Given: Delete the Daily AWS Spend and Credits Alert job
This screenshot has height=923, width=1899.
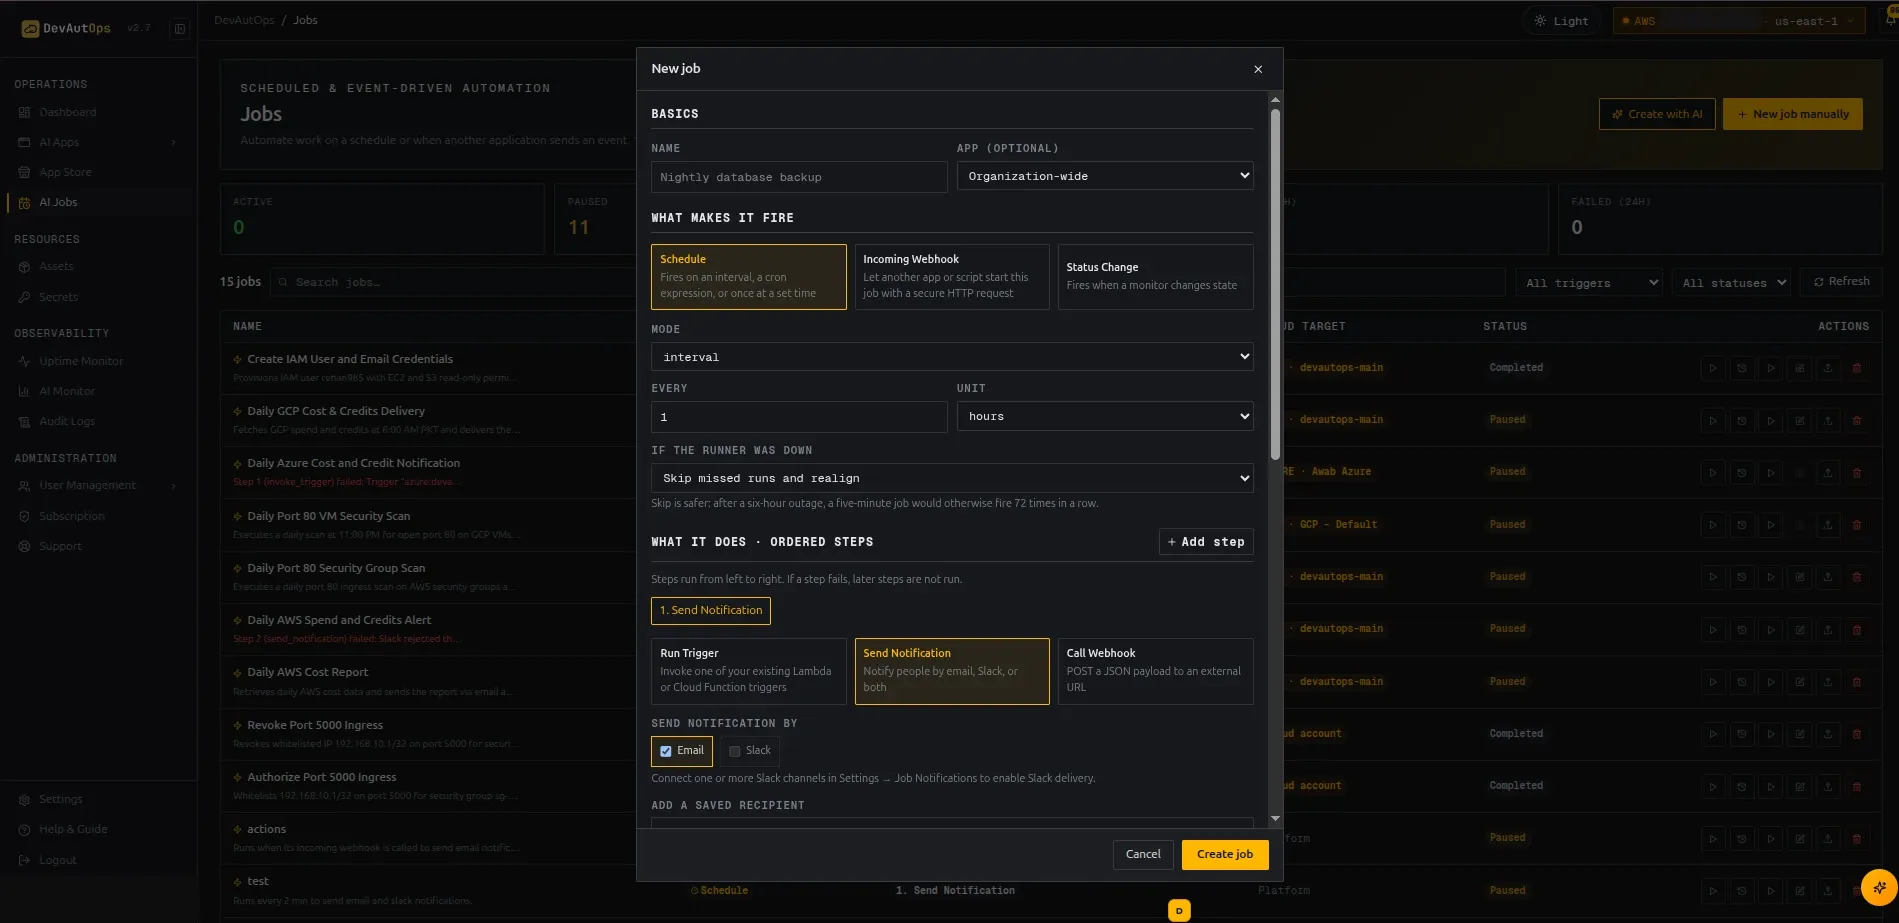Looking at the screenshot, I should point(1857,630).
